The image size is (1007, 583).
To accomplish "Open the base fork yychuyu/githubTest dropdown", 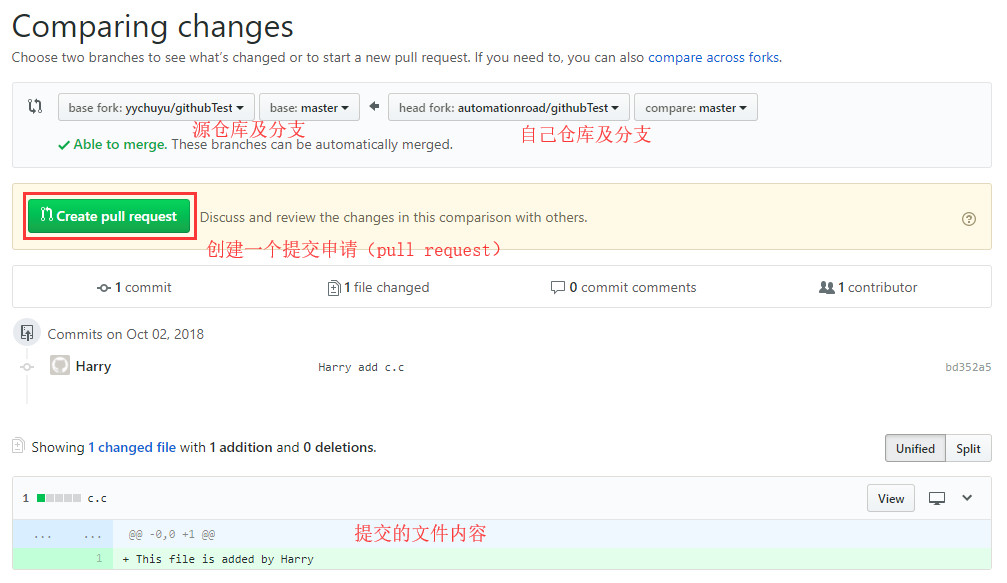I will click(x=156, y=108).
